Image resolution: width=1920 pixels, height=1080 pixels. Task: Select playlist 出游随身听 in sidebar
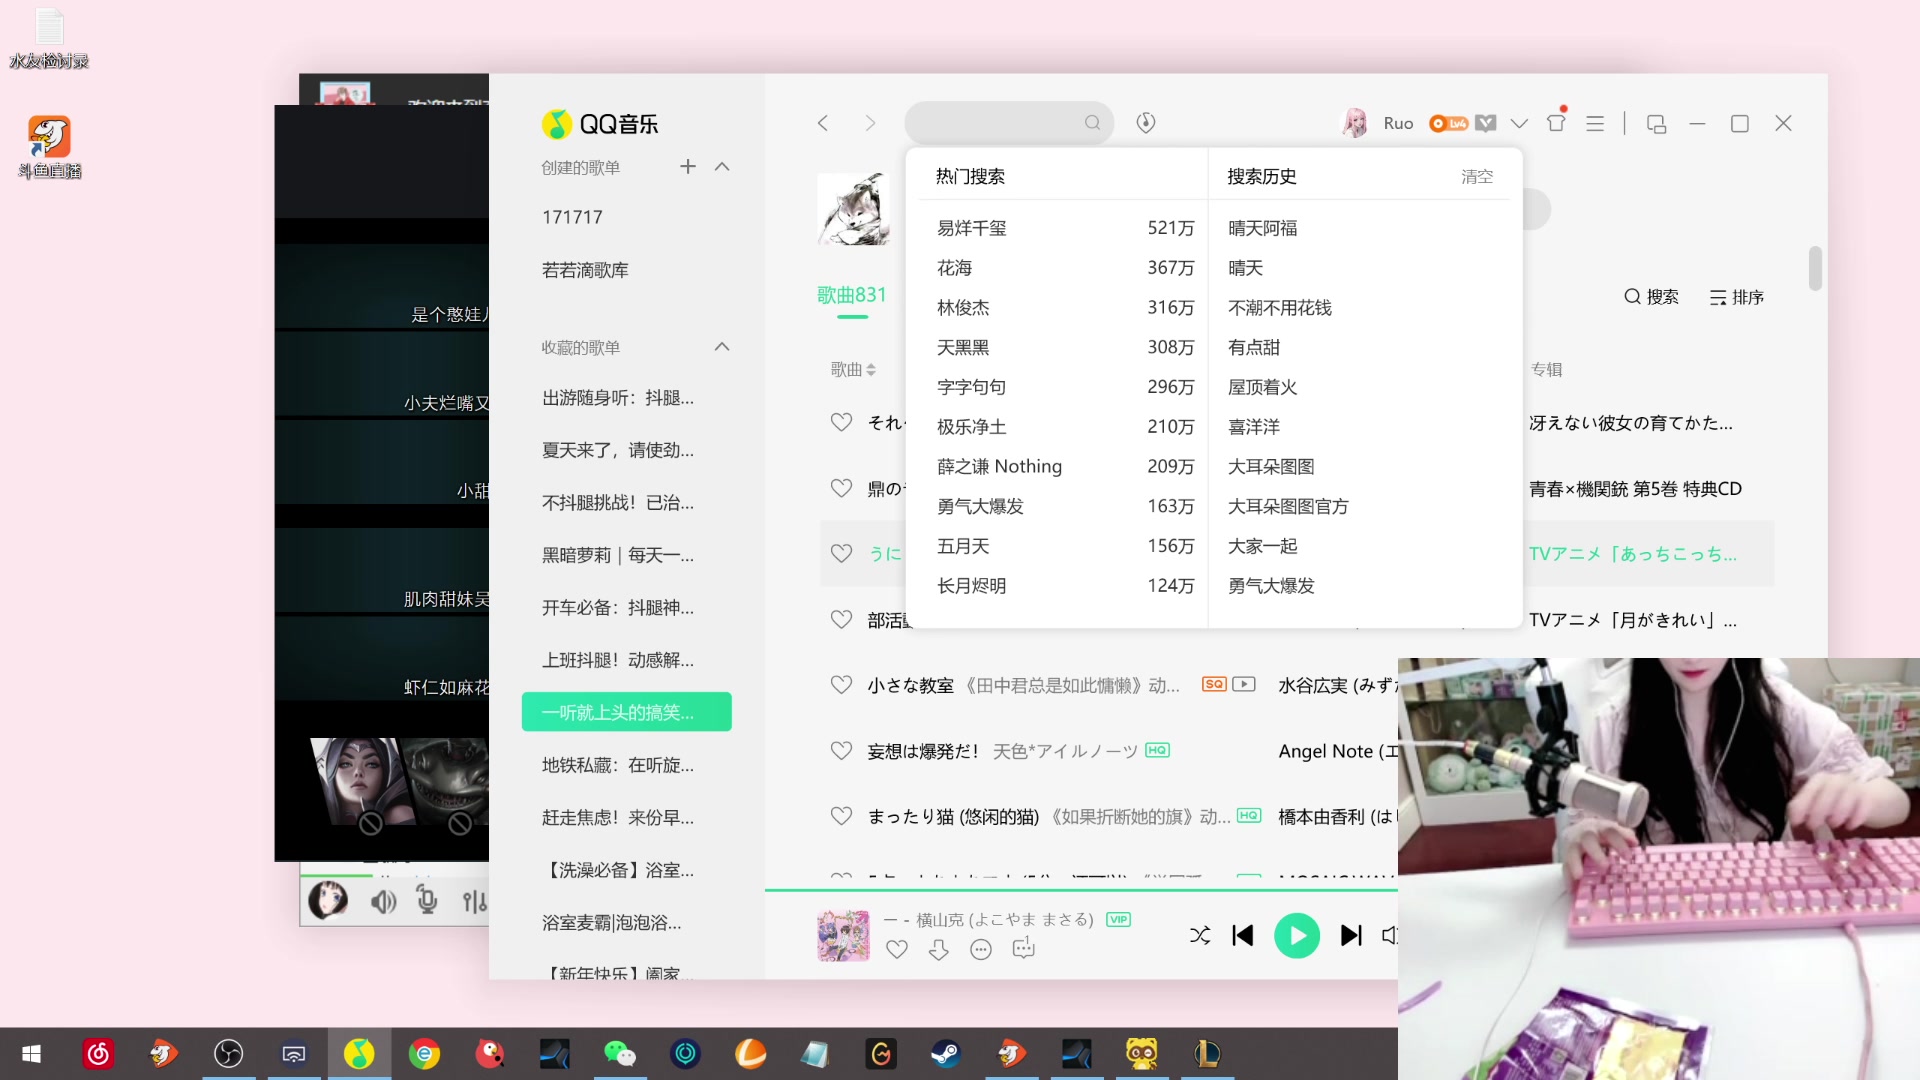[617, 397]
